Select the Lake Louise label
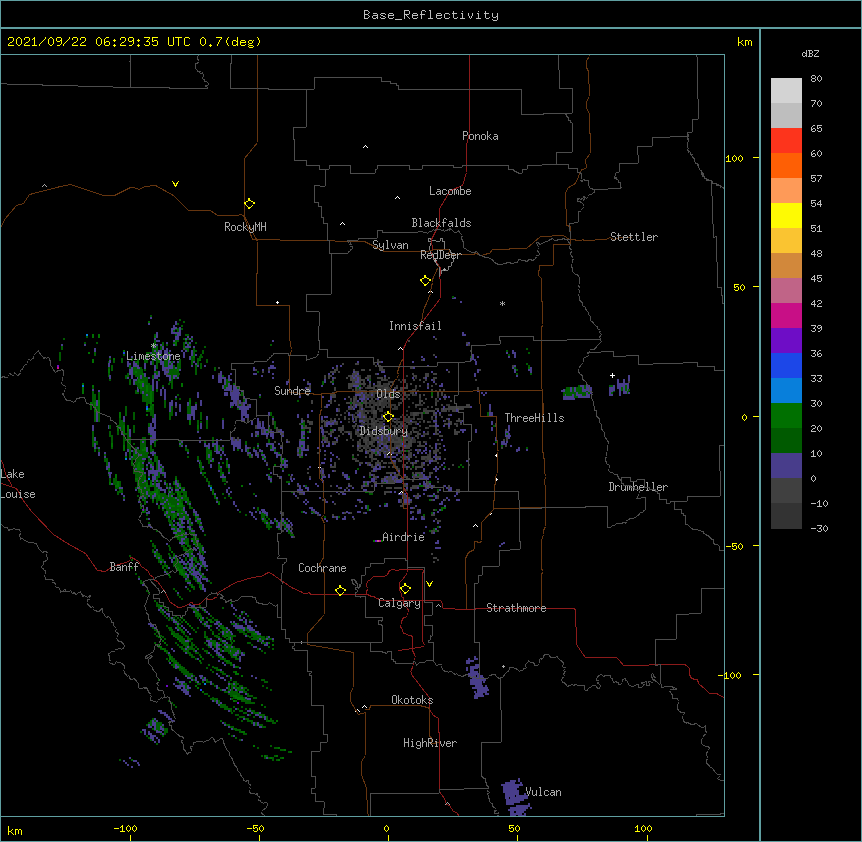 [18, 484]
